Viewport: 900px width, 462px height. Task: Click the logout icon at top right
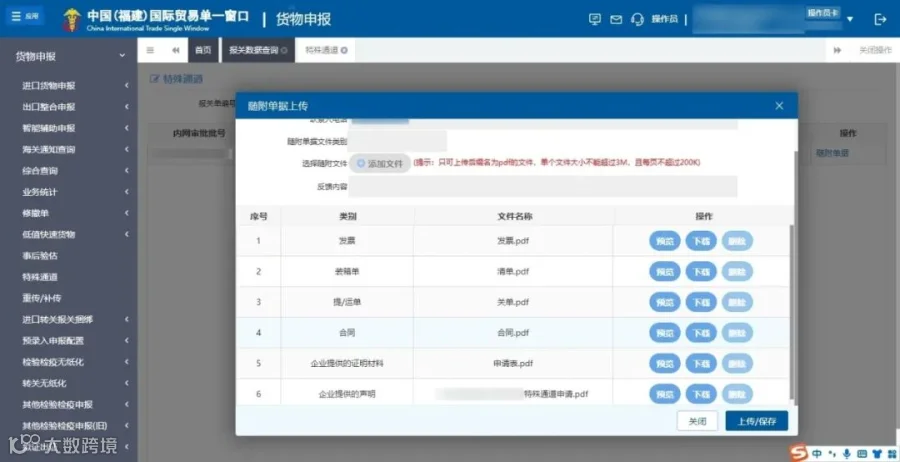tap(880, 20)
